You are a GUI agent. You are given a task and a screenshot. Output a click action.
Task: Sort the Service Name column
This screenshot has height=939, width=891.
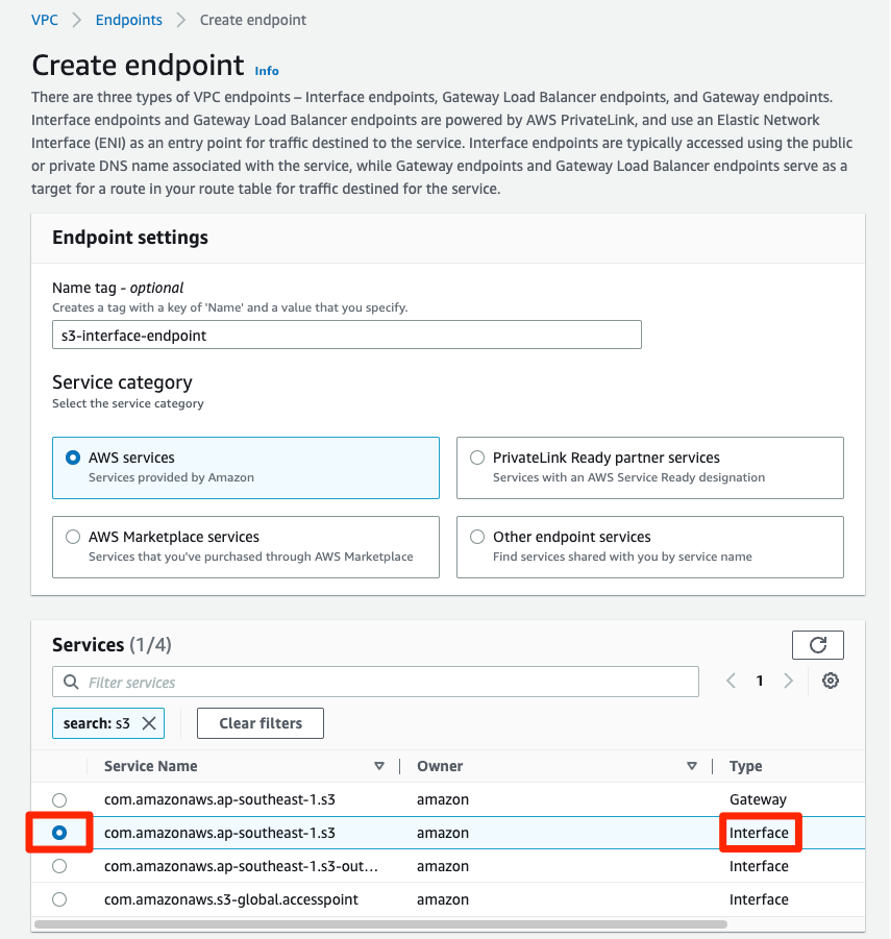click(380, 765)
